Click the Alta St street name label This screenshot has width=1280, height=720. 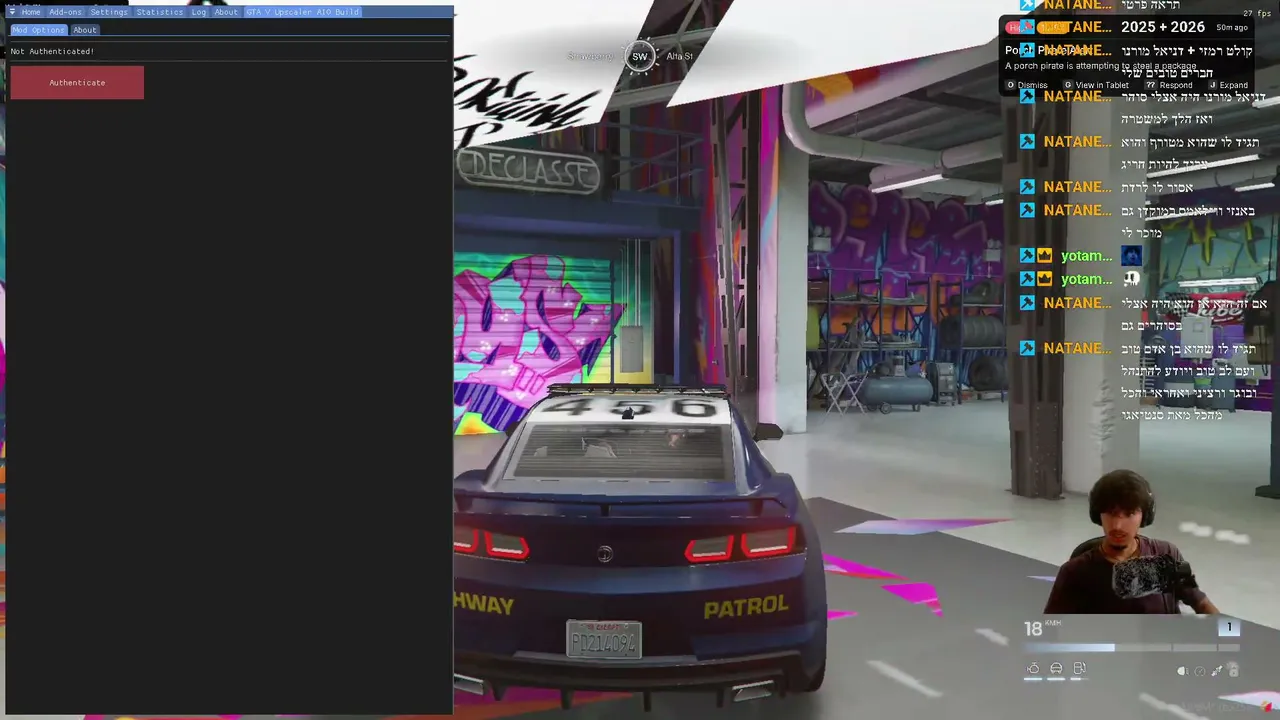click(x=680, y=56)
